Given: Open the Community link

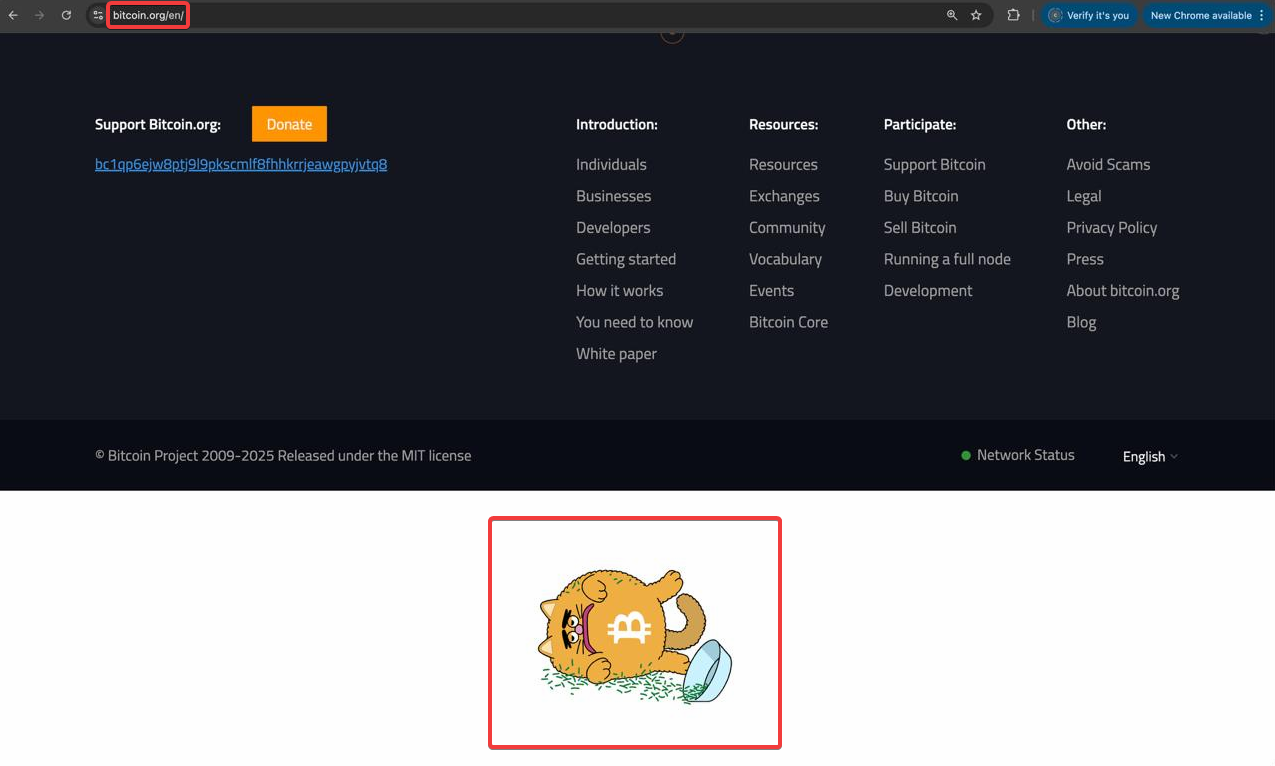Looking at the screenshot, I should [787, 227].
